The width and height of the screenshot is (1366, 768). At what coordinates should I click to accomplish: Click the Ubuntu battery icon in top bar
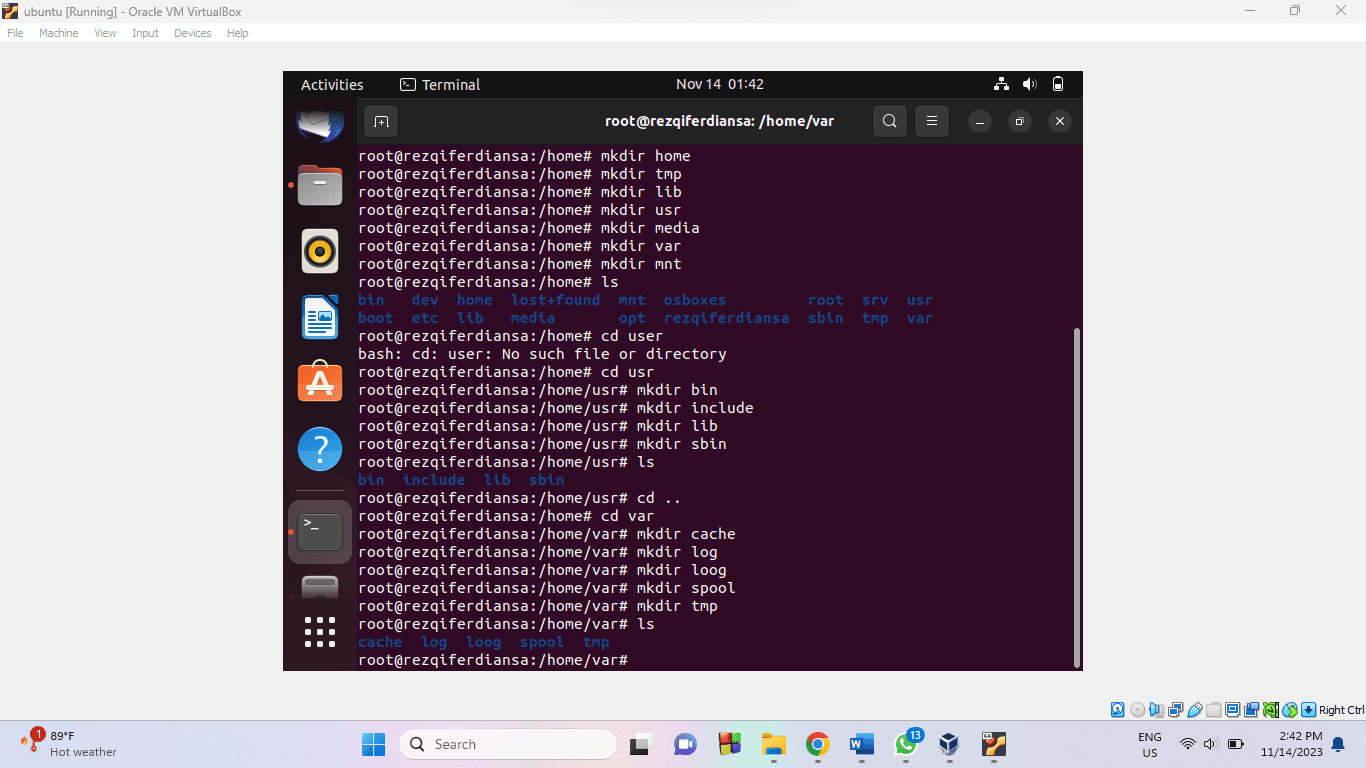coord(1058,84)
